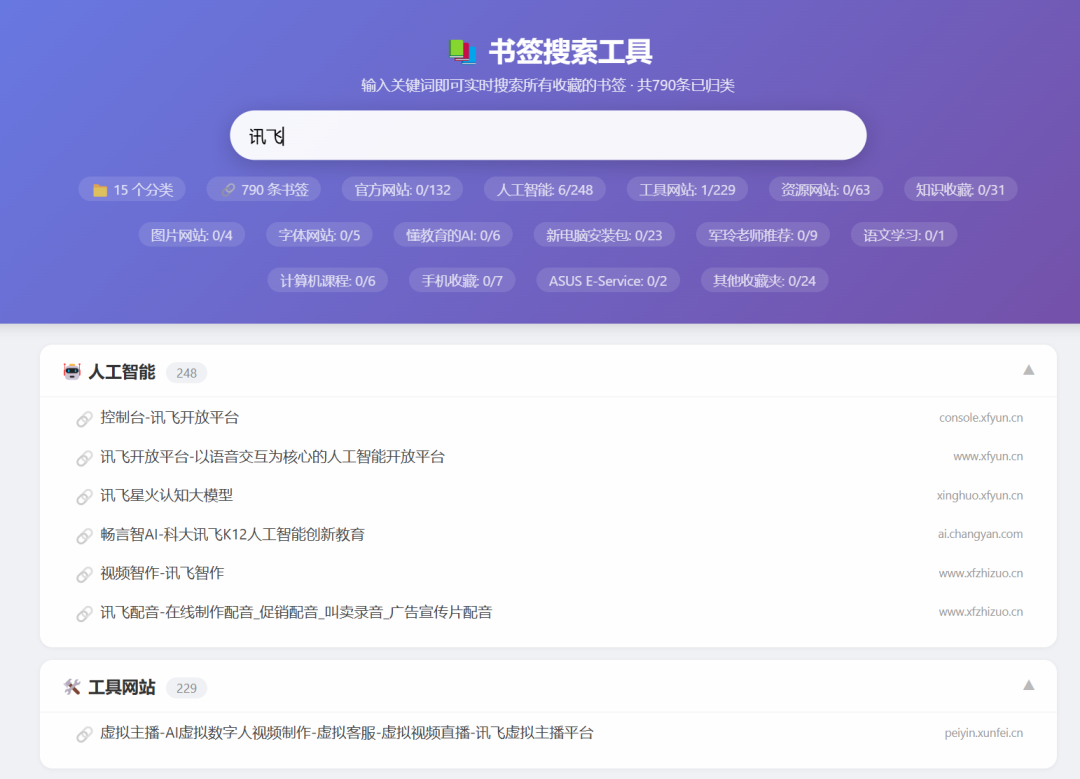This screenshot has height=779, width=1080.
Task: Click the search box containing 讯飞
Action: tap(548, 136)
